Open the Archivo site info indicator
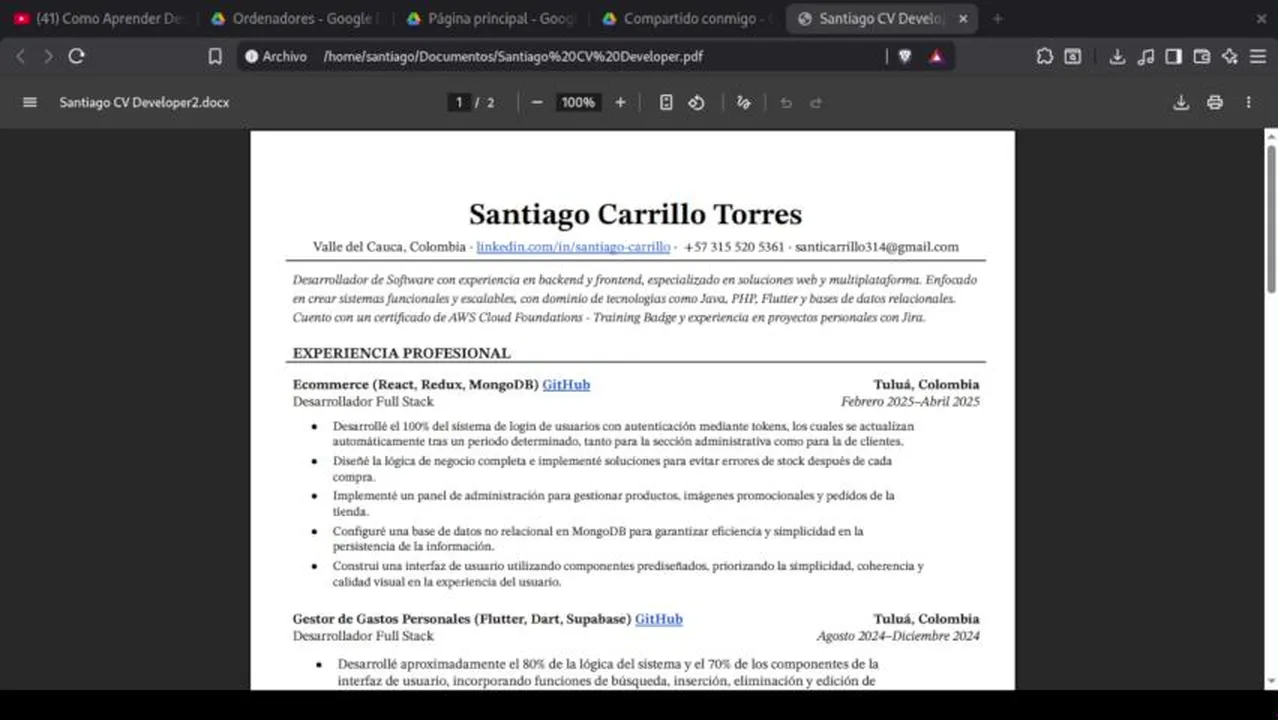This screenshot has height=720, width=1278. point(276,57)
